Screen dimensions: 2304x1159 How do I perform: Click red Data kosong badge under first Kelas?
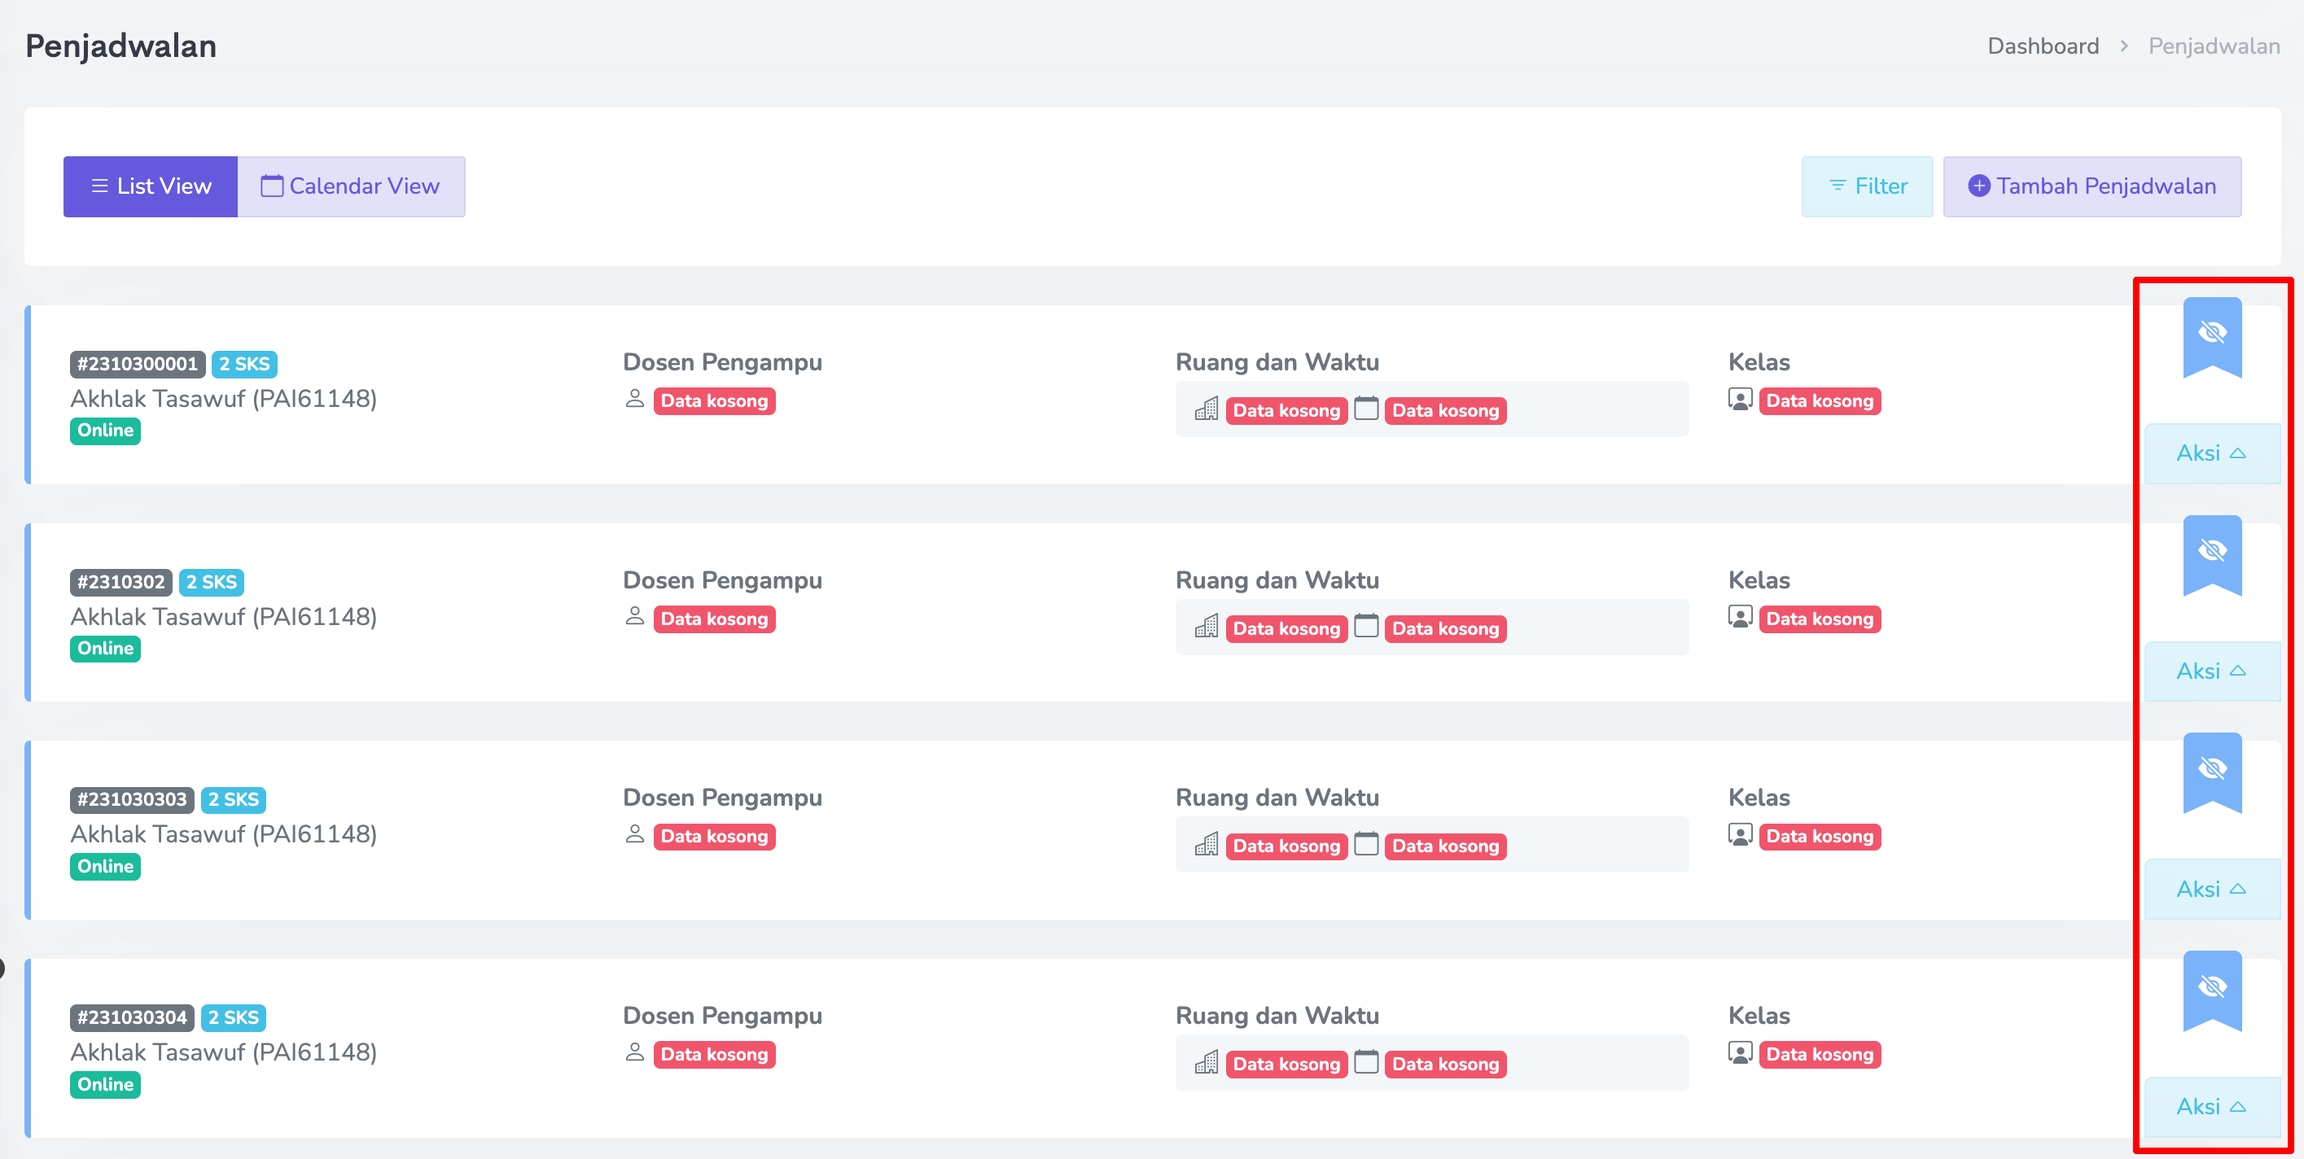1819,401
